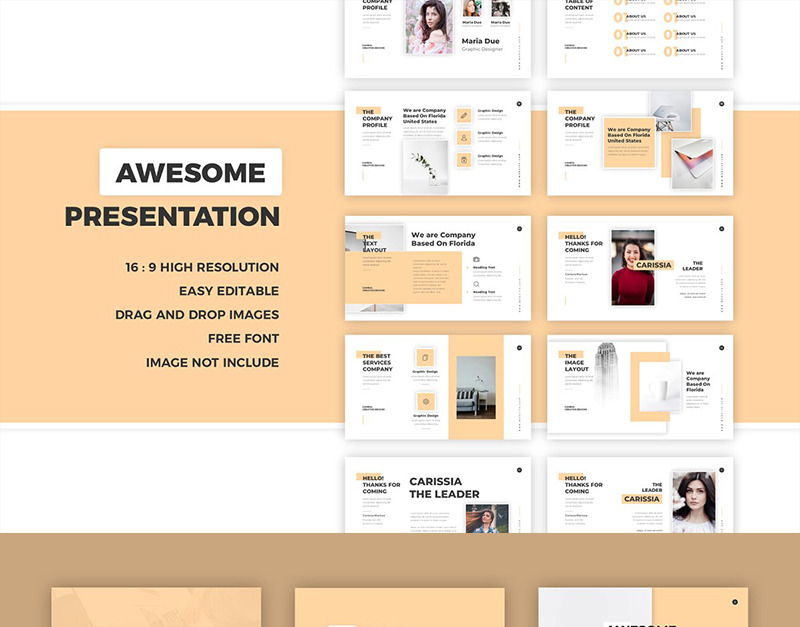Click the 'THE BEST SERVICES COMPANY' slide title
This screenshot has height=627, width=800.
tap(378, 362)
